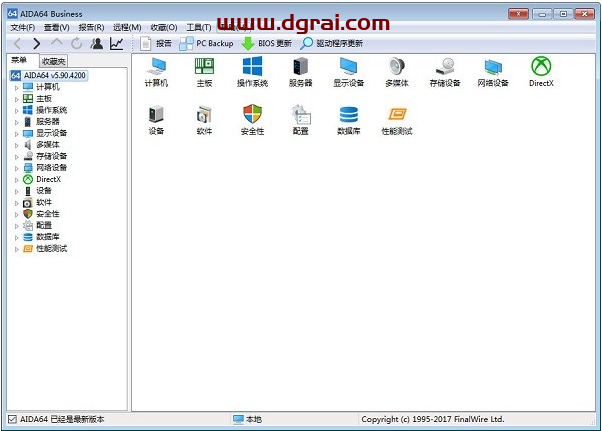Open the 安全性 shield icon in main panel
The width and height of the screenshot is (602, 431).
pyautogui.click(x=252, y=120)
